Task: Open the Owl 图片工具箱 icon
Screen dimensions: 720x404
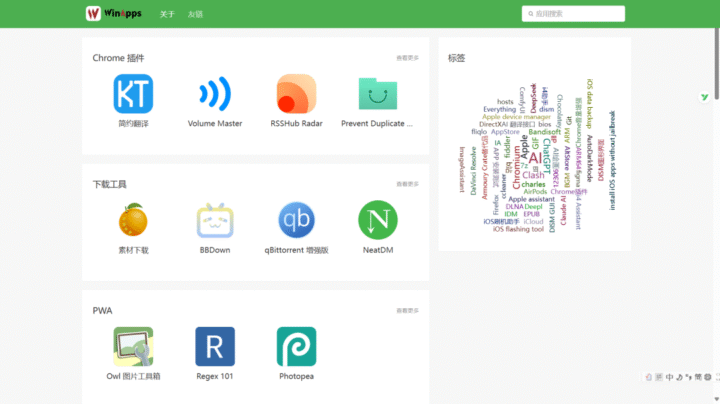Action: click(x=133, y=346)
